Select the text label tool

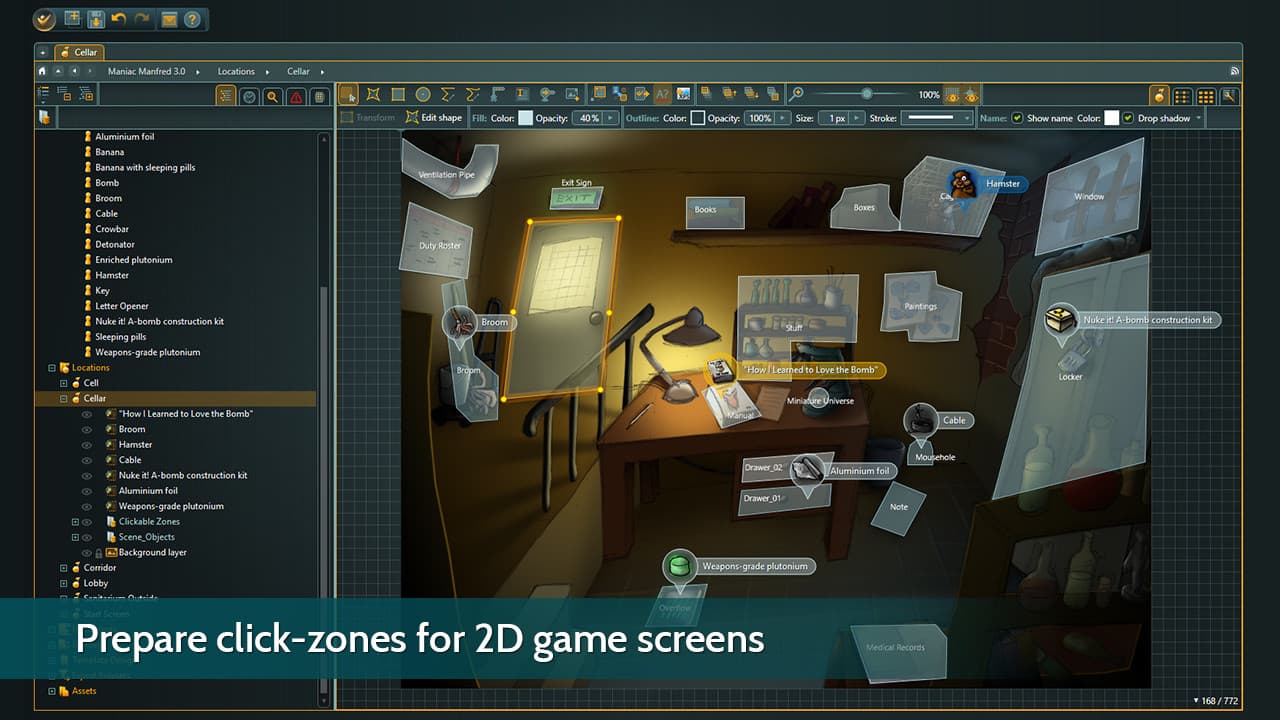tap(522, 94)
